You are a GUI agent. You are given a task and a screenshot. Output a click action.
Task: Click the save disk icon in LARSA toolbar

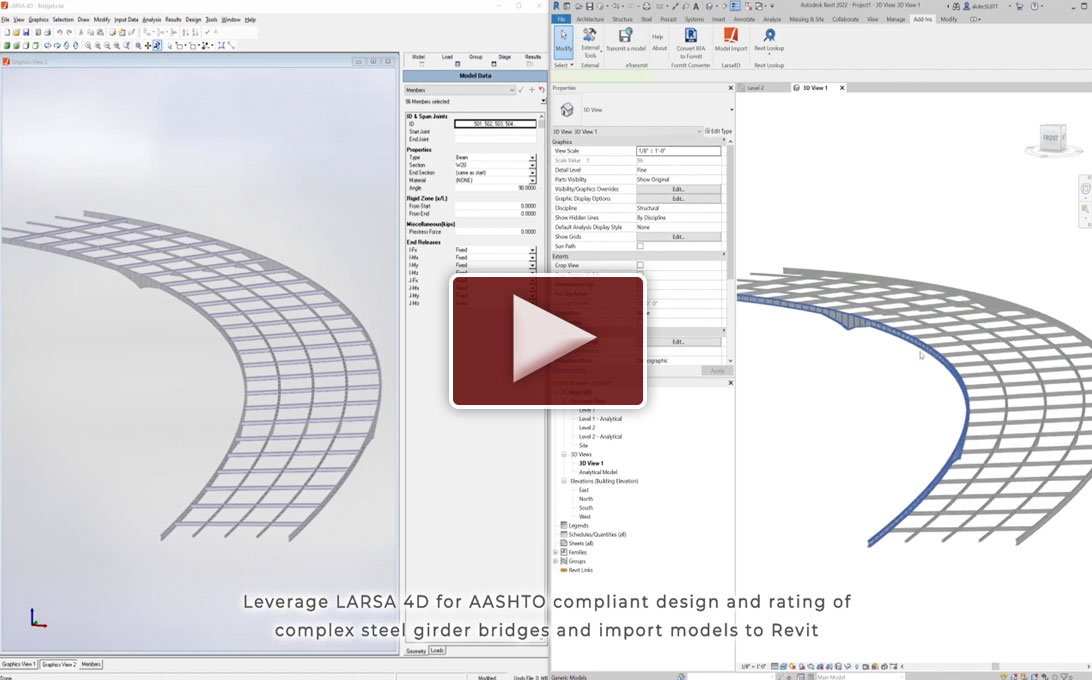pos(26,32)
